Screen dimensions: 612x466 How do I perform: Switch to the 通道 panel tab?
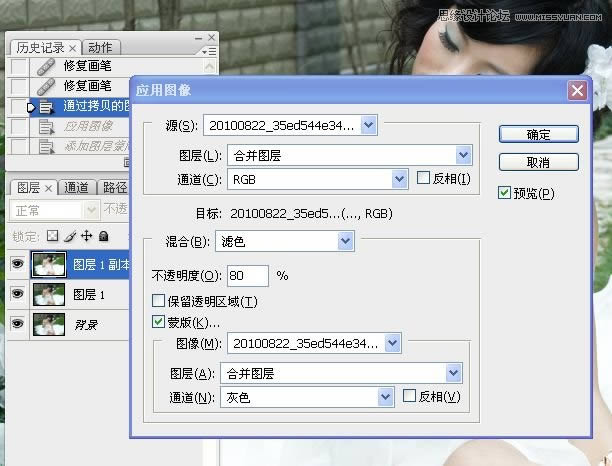point(76,188)
